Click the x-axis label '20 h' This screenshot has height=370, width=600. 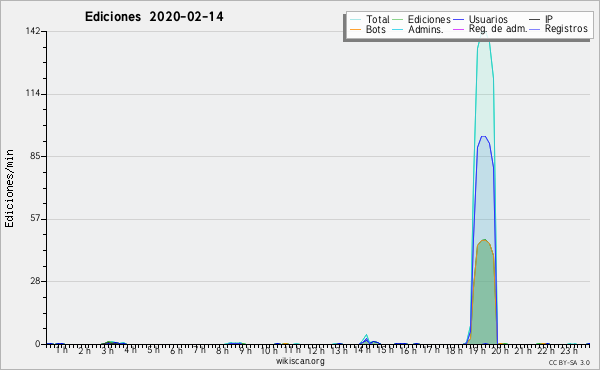(x=500, y=350)
